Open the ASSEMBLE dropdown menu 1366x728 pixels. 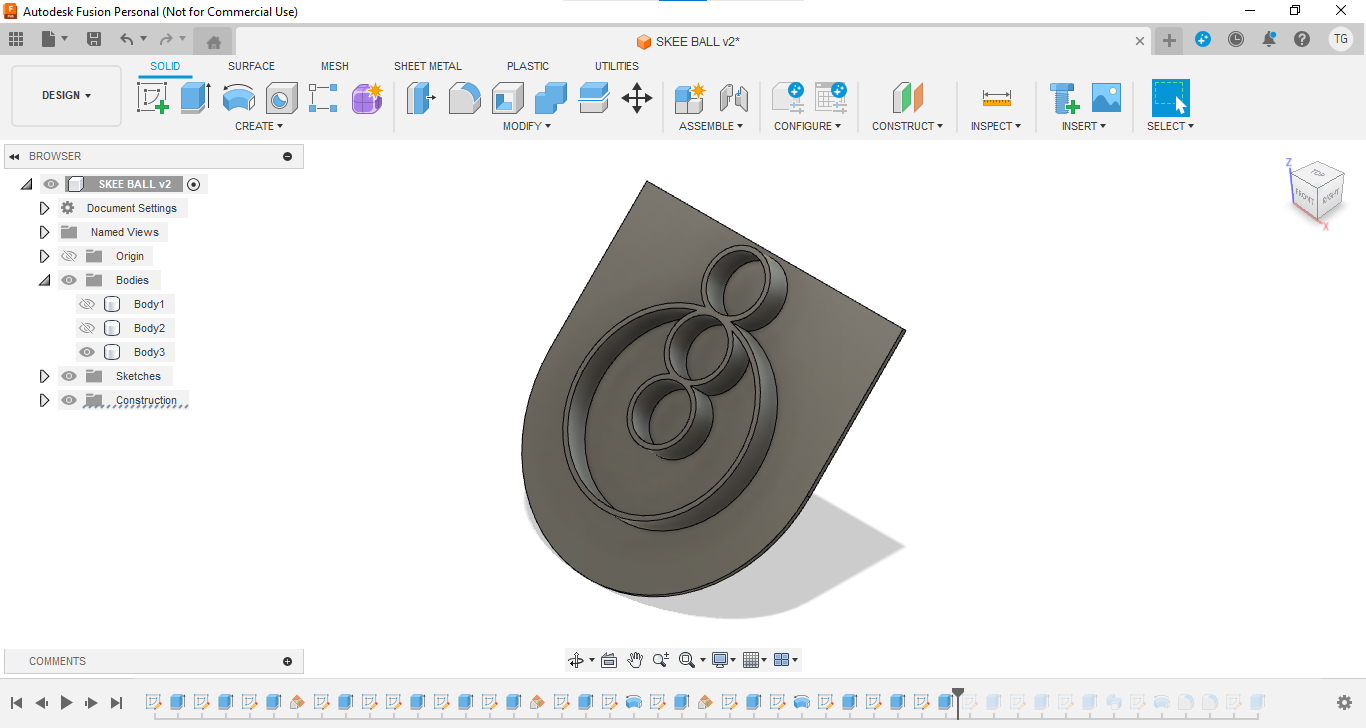[711, 126]
